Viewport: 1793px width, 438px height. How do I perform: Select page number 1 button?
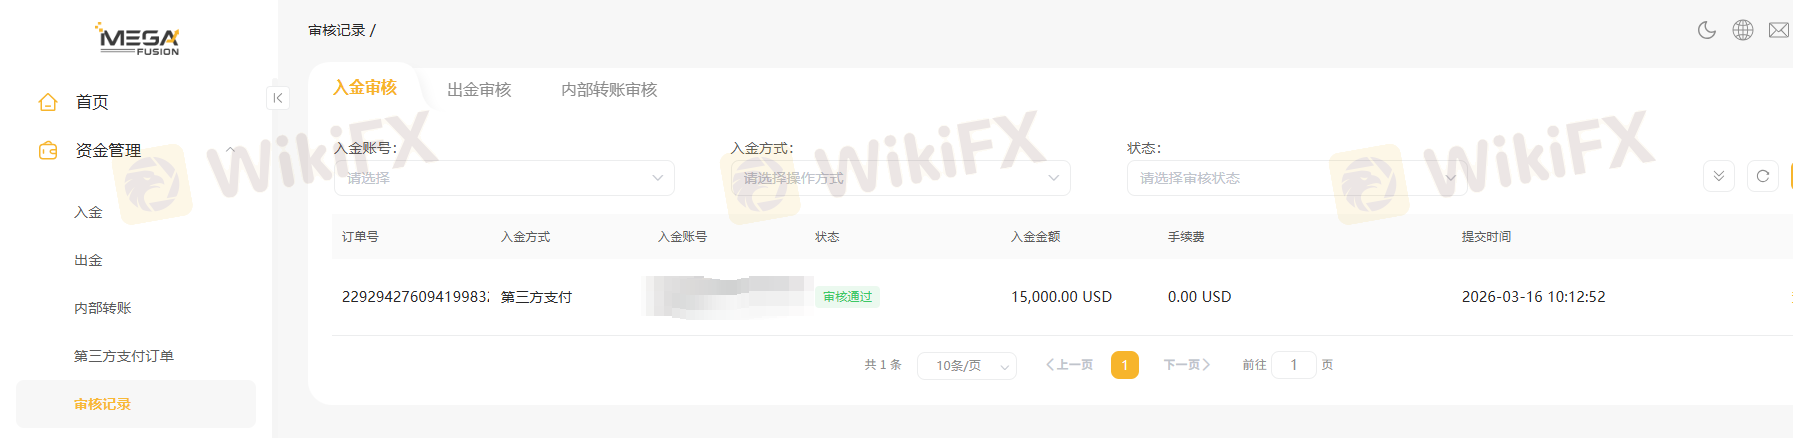(1125, 365)
